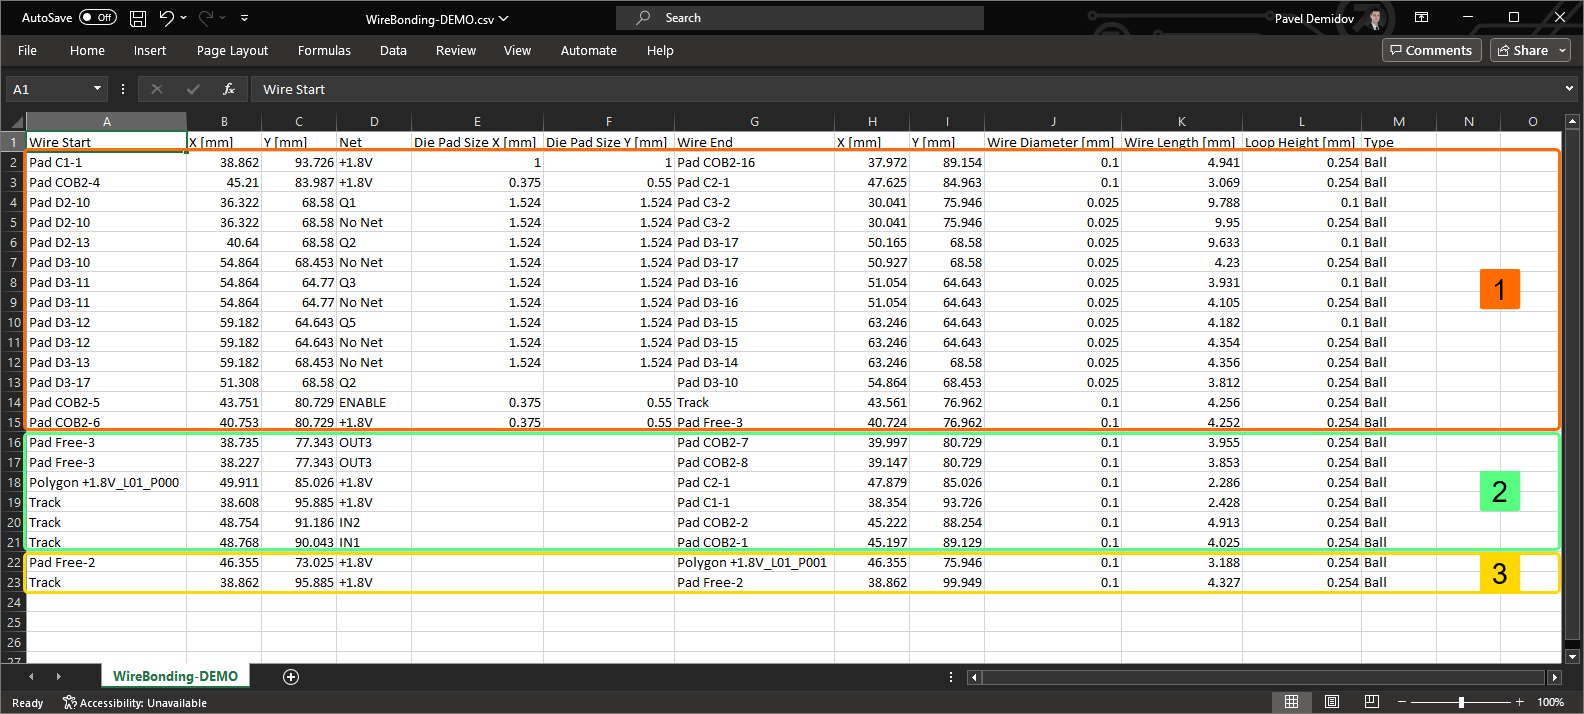The image size is (1584, 714).
Task: Click the Save icon in title bar
Action: tap(138, 18)
